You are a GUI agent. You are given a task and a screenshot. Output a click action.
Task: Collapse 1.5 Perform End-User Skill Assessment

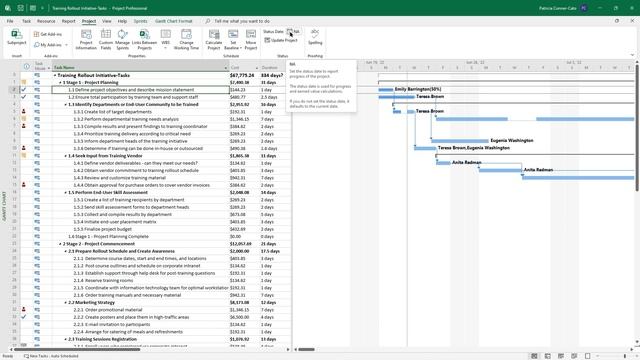(66, 192)
